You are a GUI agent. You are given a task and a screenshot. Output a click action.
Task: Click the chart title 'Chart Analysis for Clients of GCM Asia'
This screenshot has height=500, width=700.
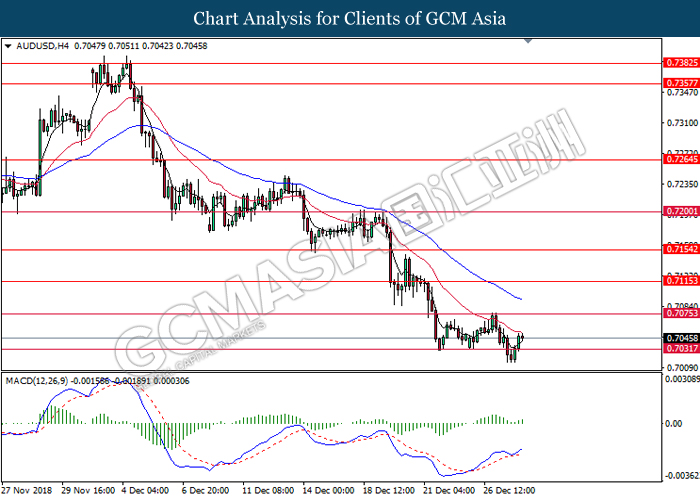(x=350, y=18)
